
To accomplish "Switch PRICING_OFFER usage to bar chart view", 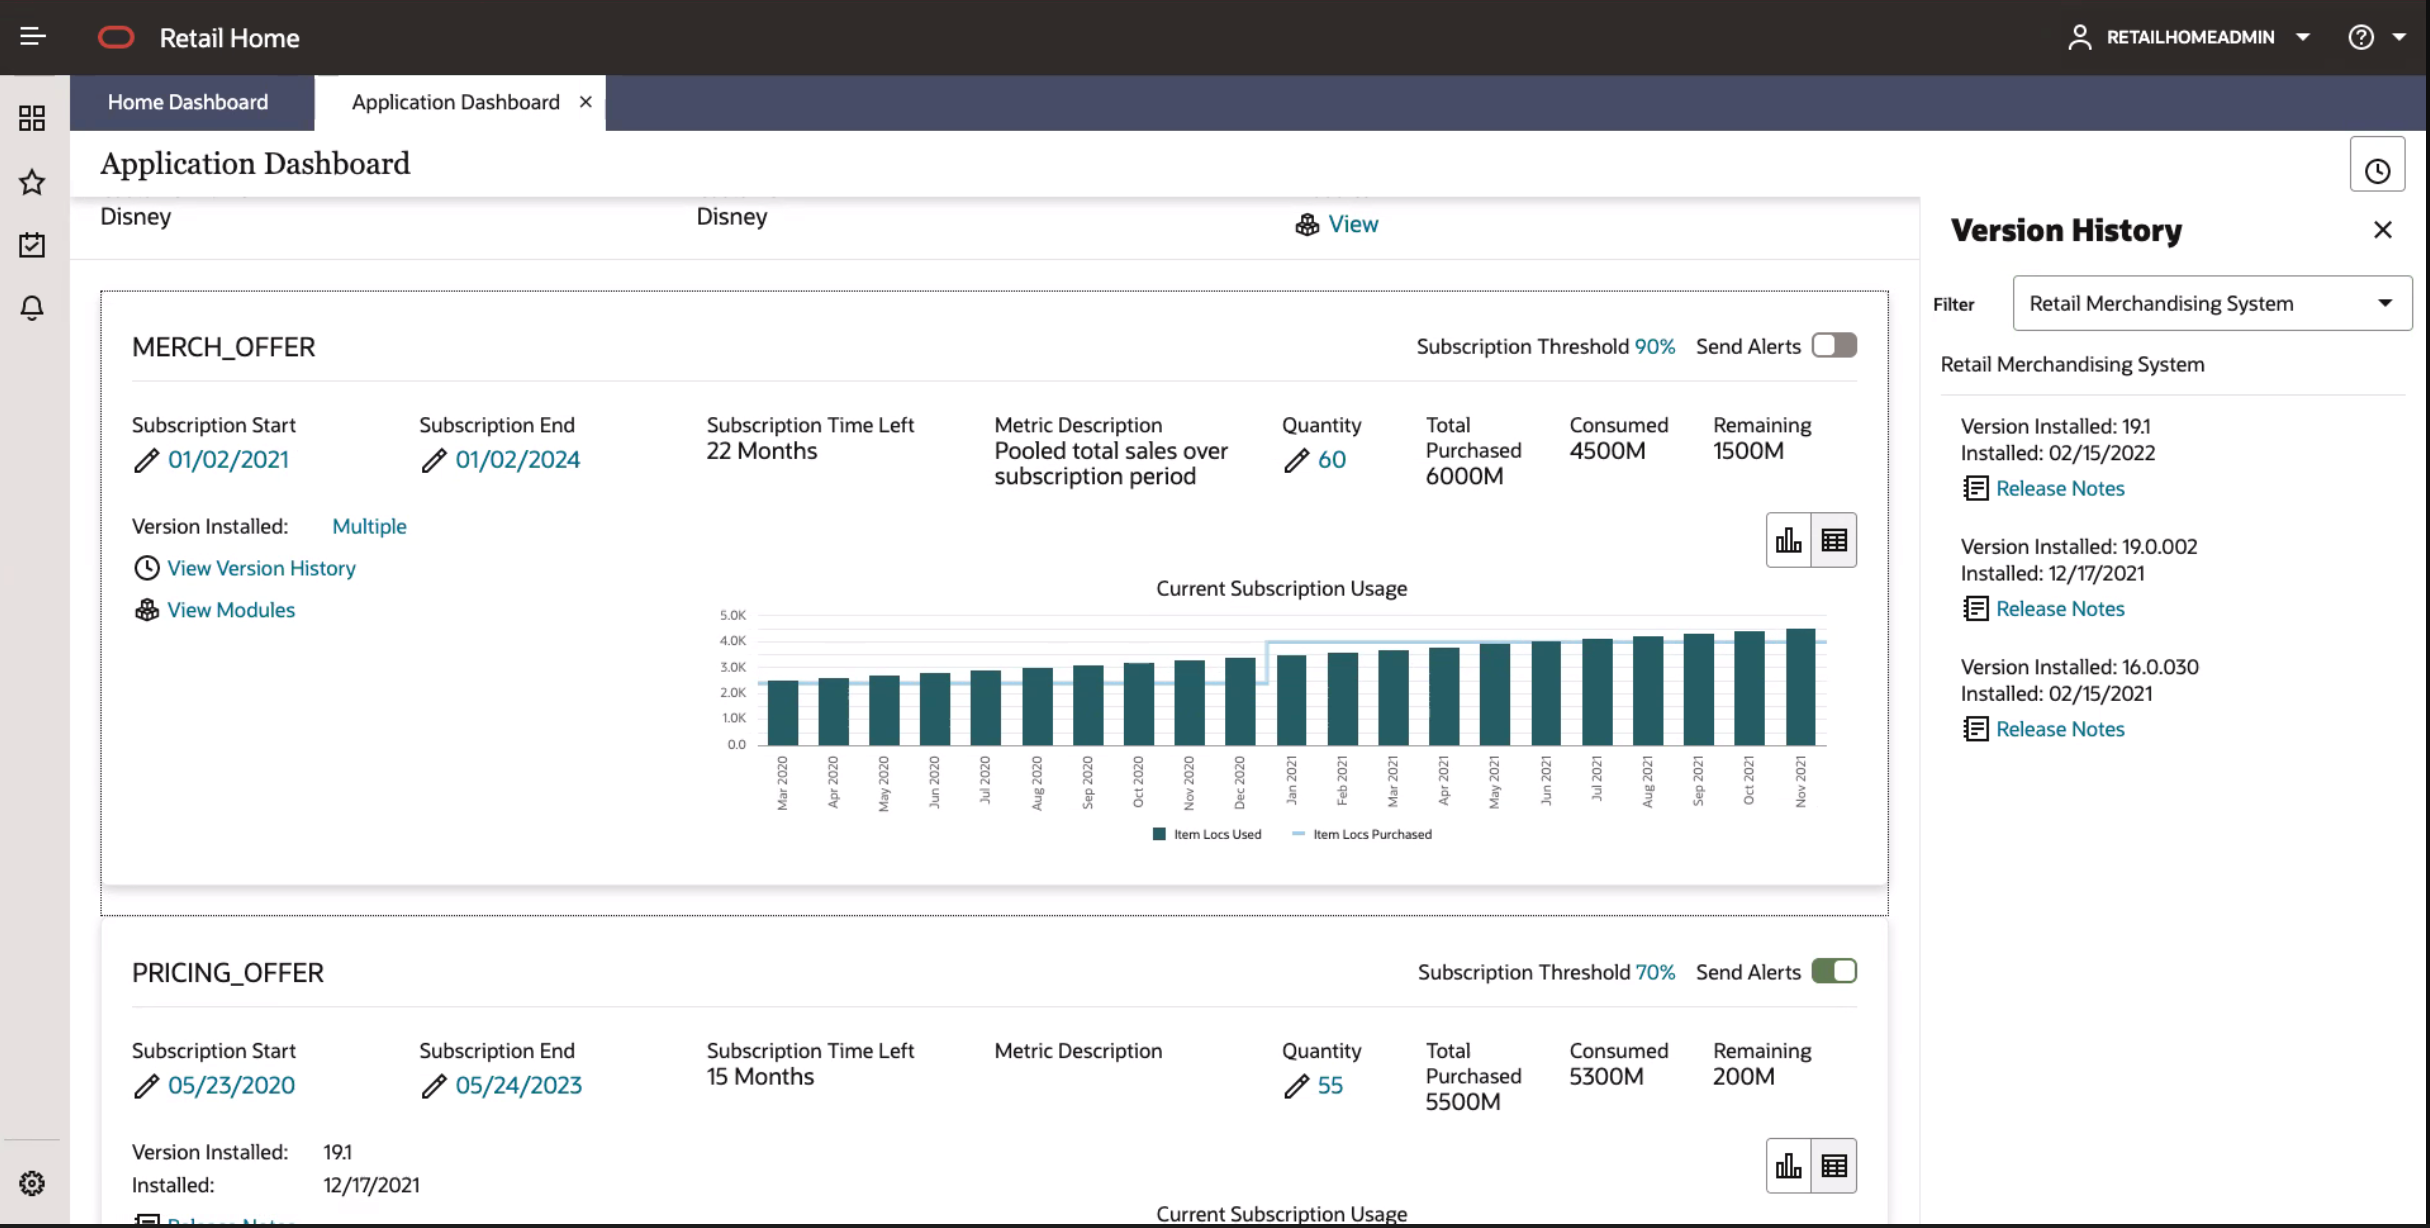I will [x=1789, y=1166].
